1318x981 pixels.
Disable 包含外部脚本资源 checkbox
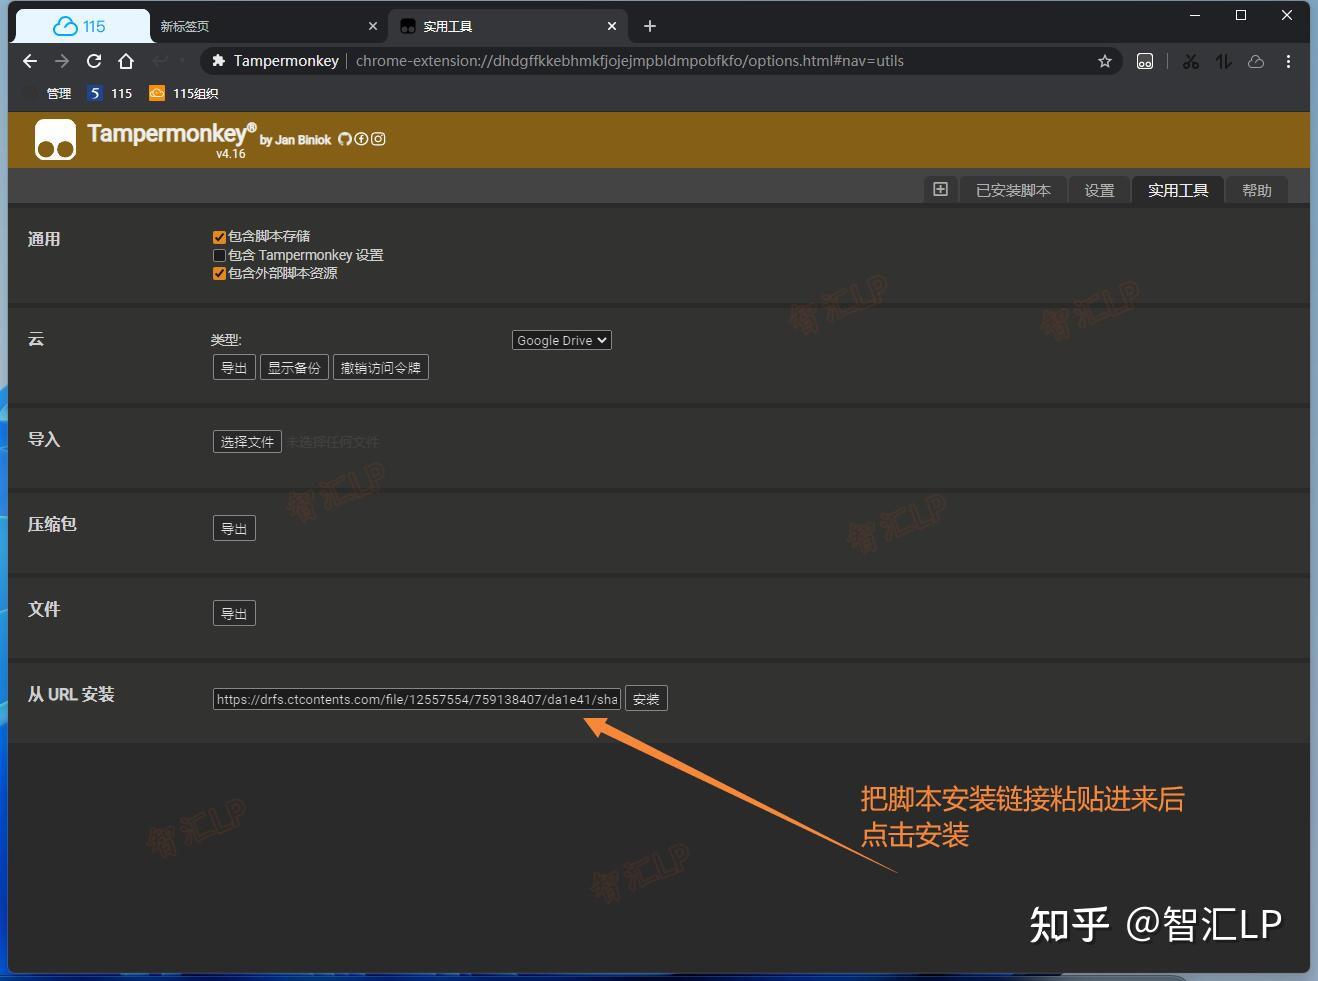(x=219, y=273)
